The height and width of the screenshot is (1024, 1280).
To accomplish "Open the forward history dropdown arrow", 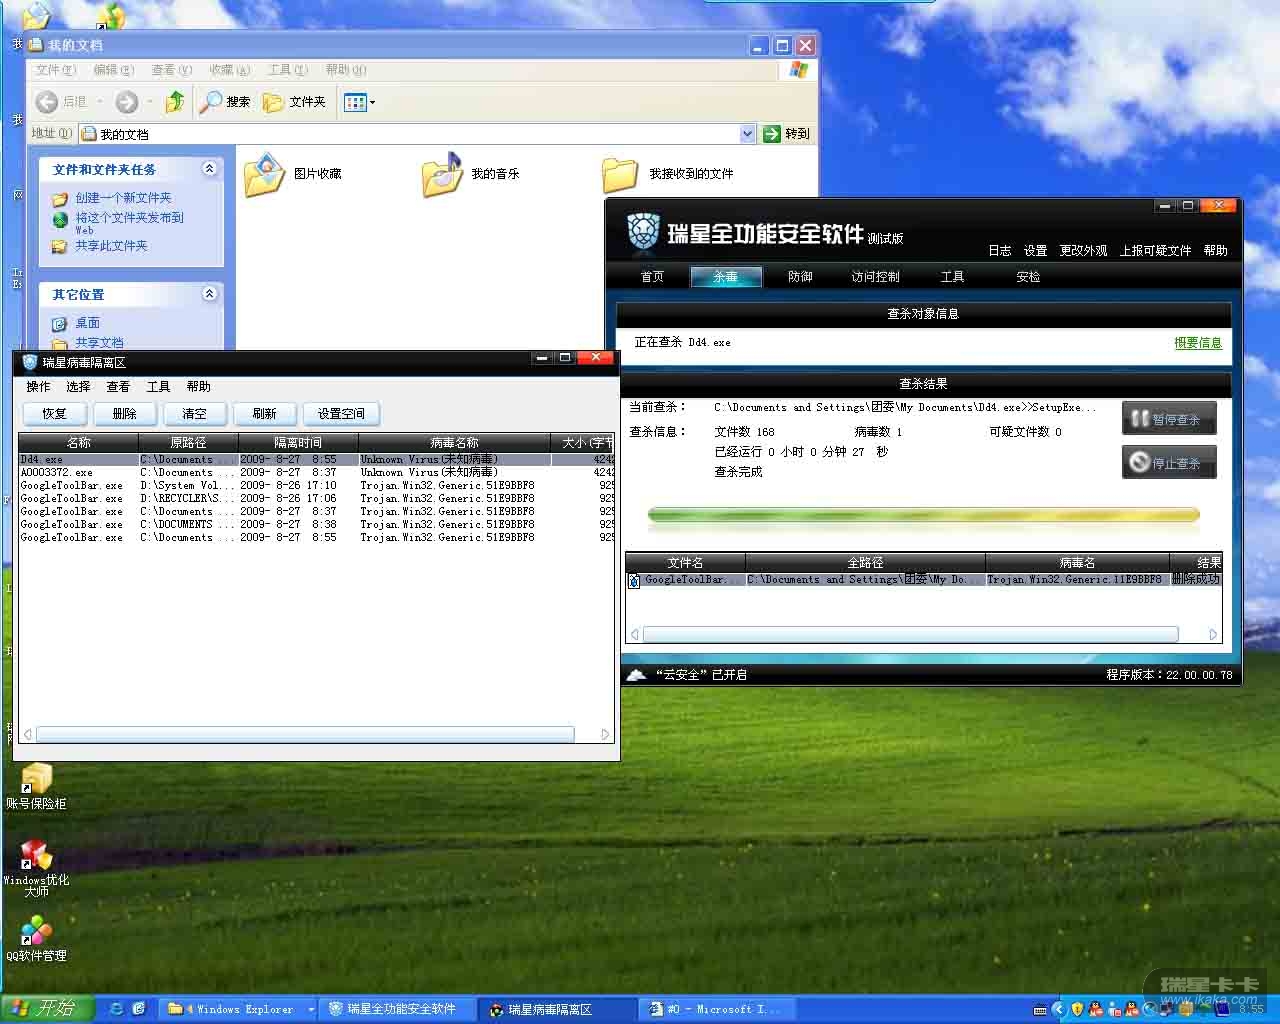I will [x=150, y=101].
